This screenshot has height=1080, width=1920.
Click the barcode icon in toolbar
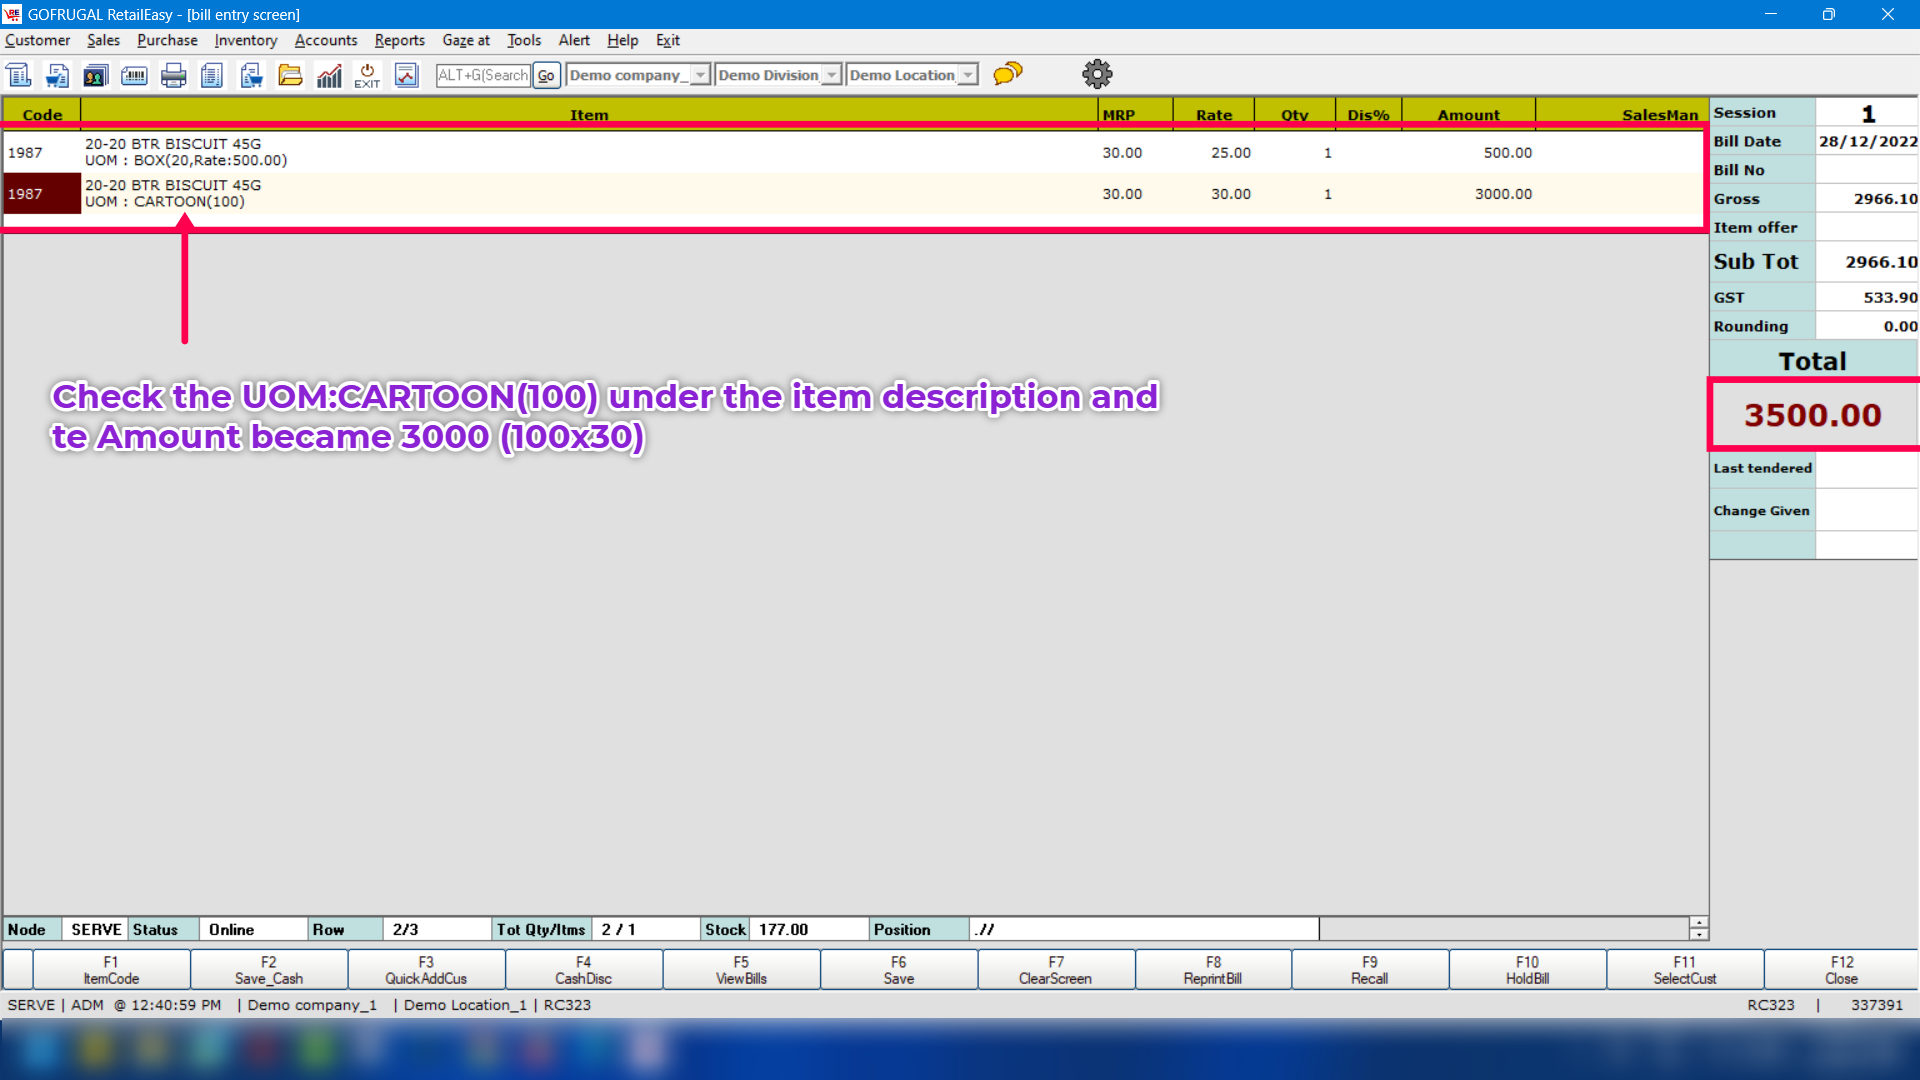(x=134, y=75)
